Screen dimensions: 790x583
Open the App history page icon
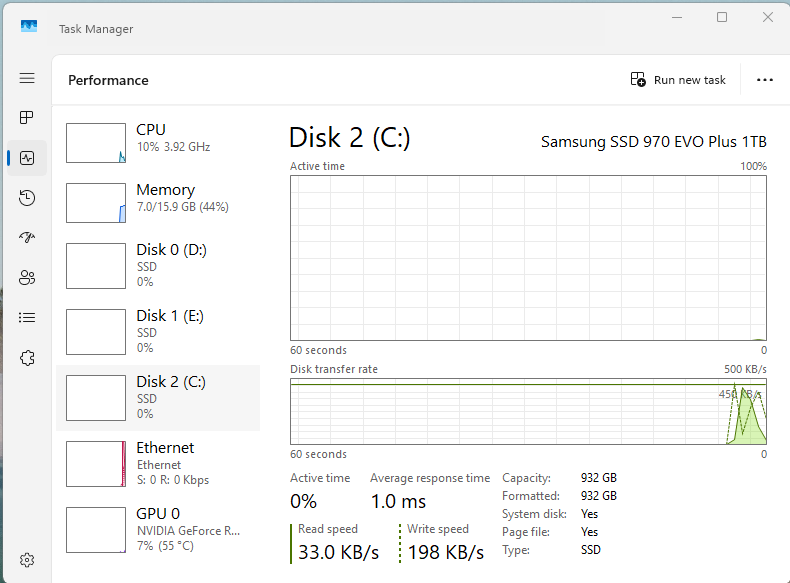click(27, 198)
